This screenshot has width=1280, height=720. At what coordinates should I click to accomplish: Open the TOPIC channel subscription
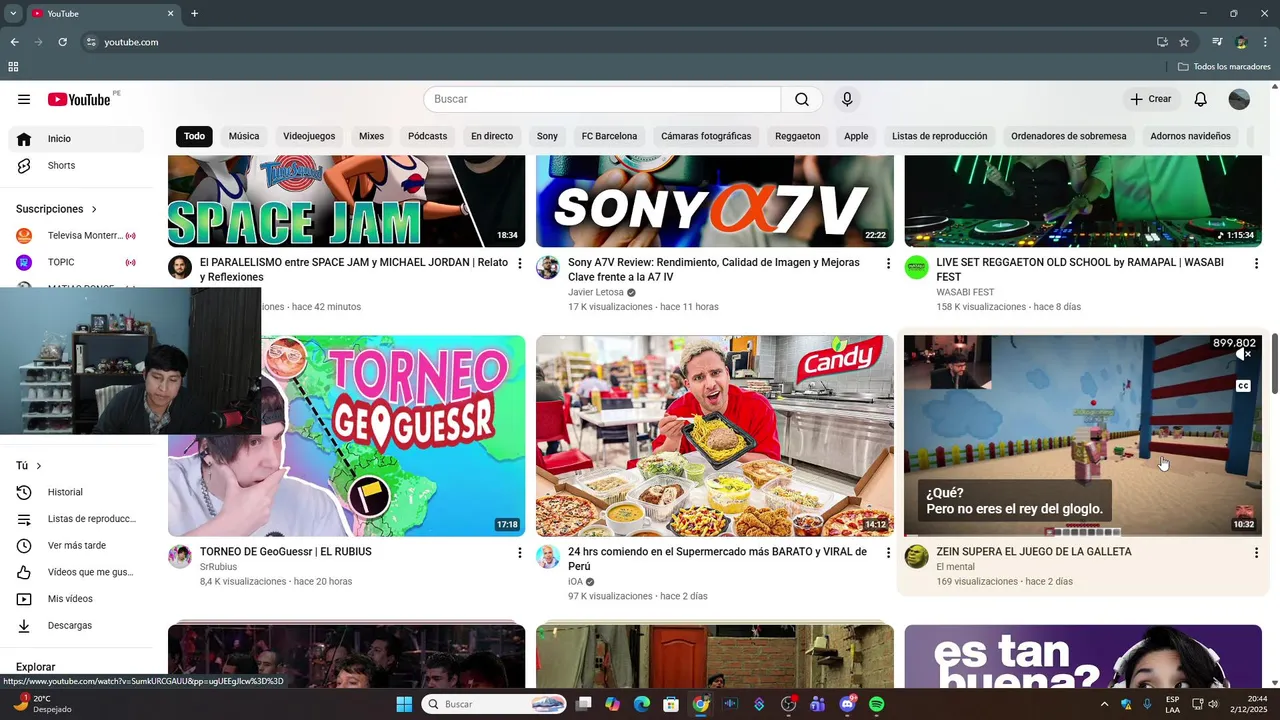click(x=76, y=262)
